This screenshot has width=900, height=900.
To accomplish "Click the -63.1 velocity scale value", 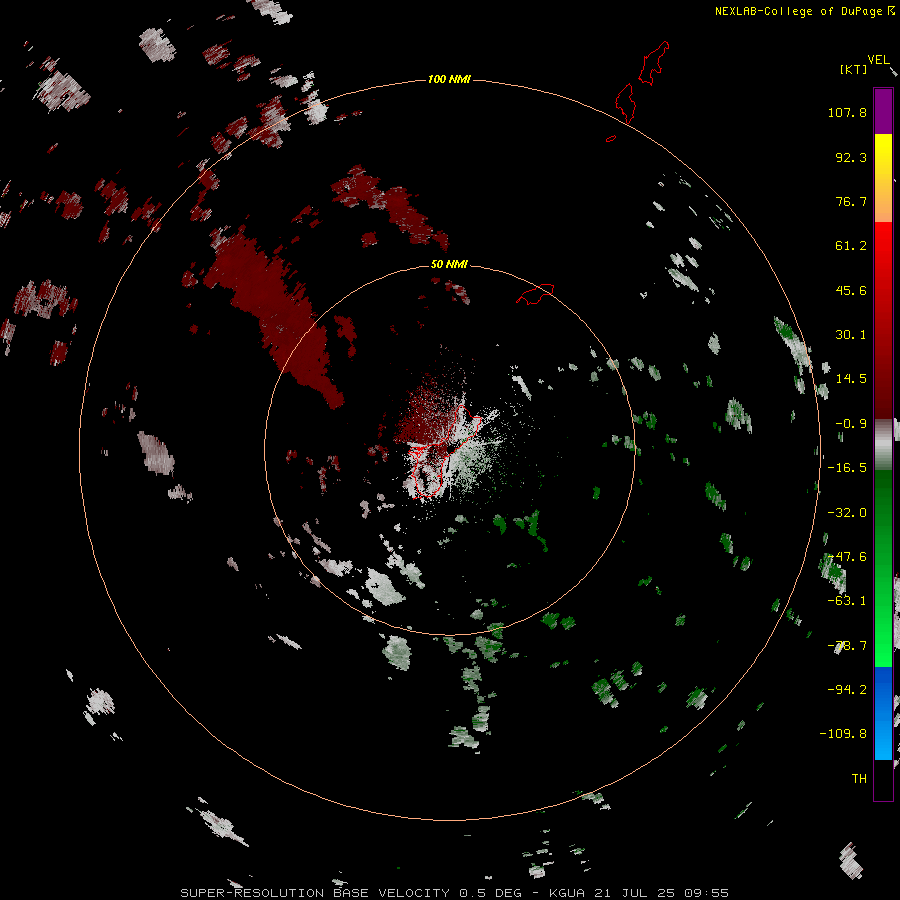I will [x=847, y=601].
